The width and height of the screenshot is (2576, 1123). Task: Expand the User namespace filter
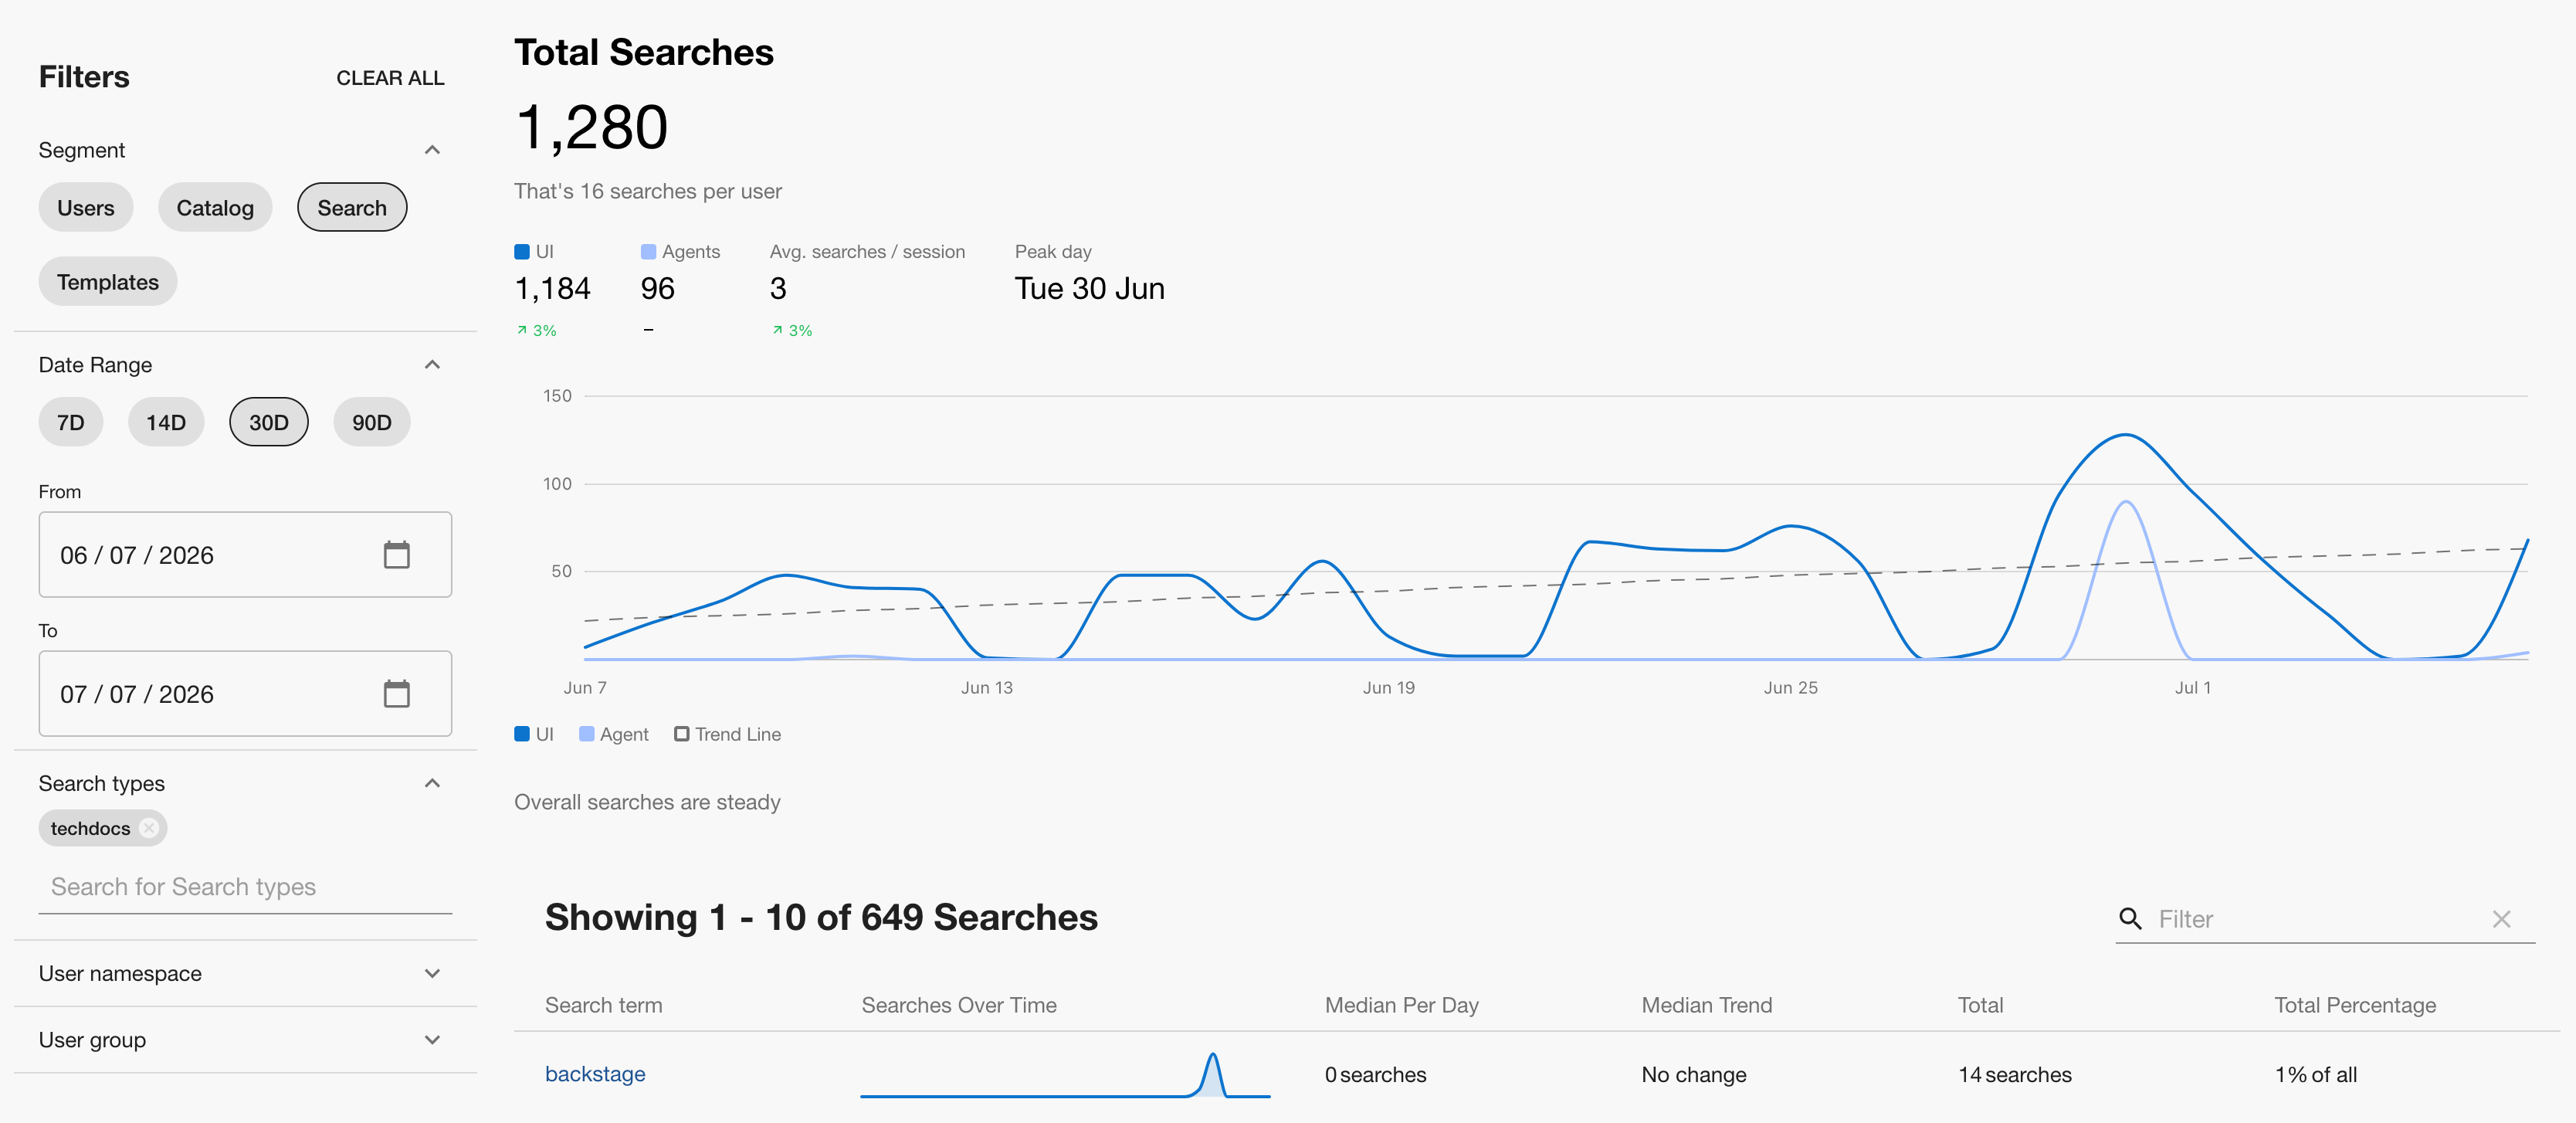click(x=432, y=974)
